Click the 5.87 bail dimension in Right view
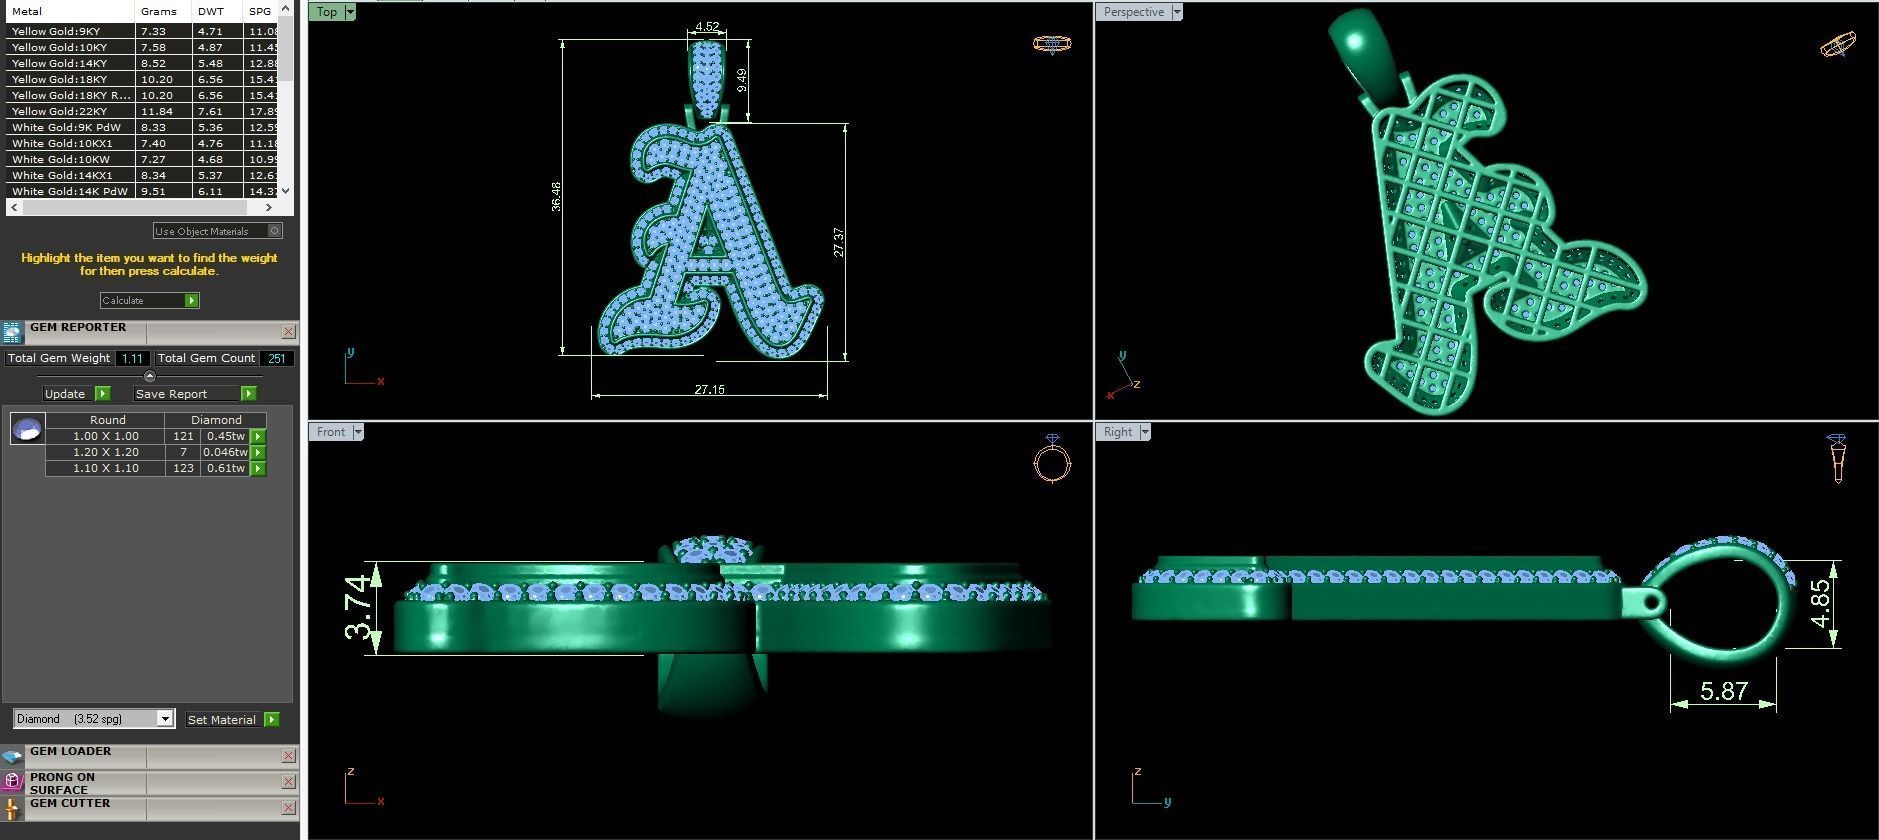This screenshot has height=840, width=1879. pyautogui.click(x=1723, y=691)
